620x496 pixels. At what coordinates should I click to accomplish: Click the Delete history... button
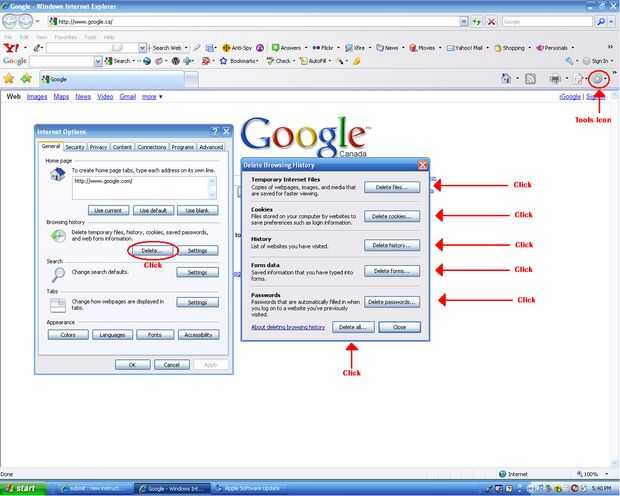391,245
